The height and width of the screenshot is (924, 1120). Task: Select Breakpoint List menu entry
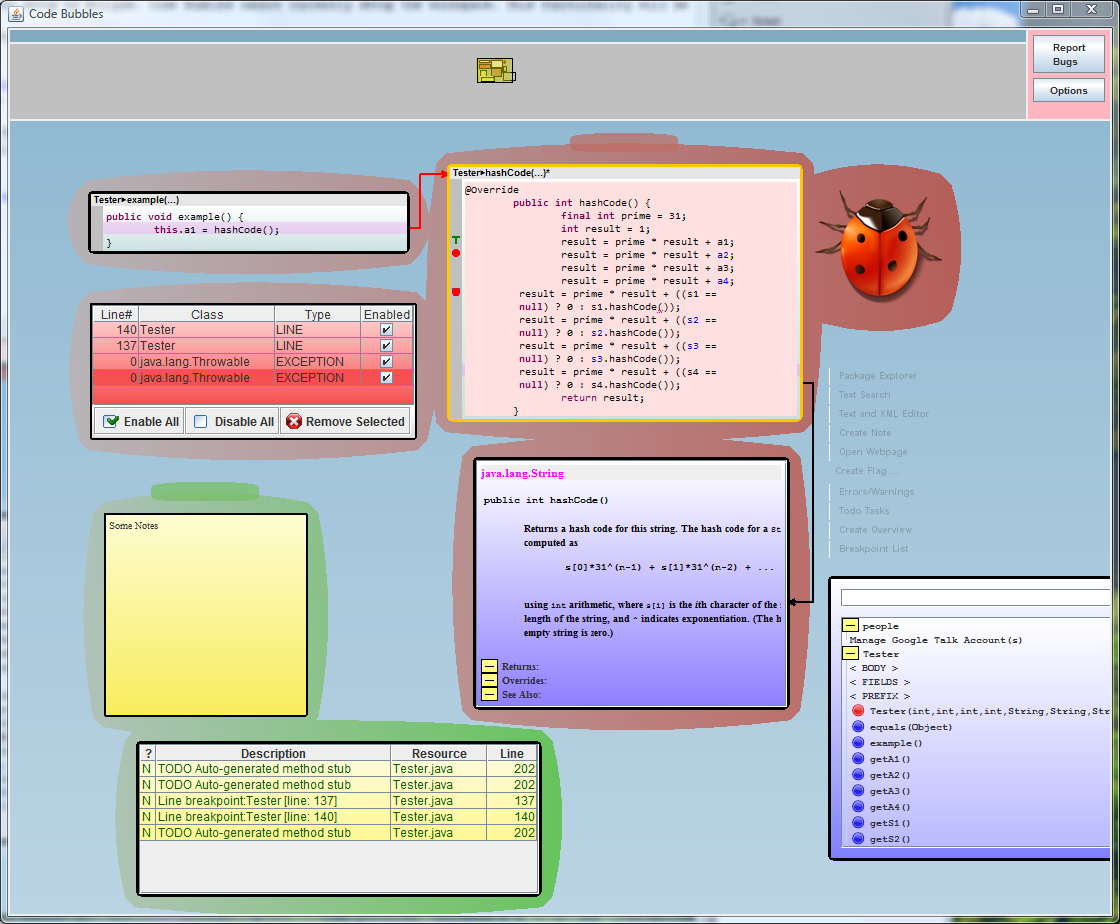[873, 549]
